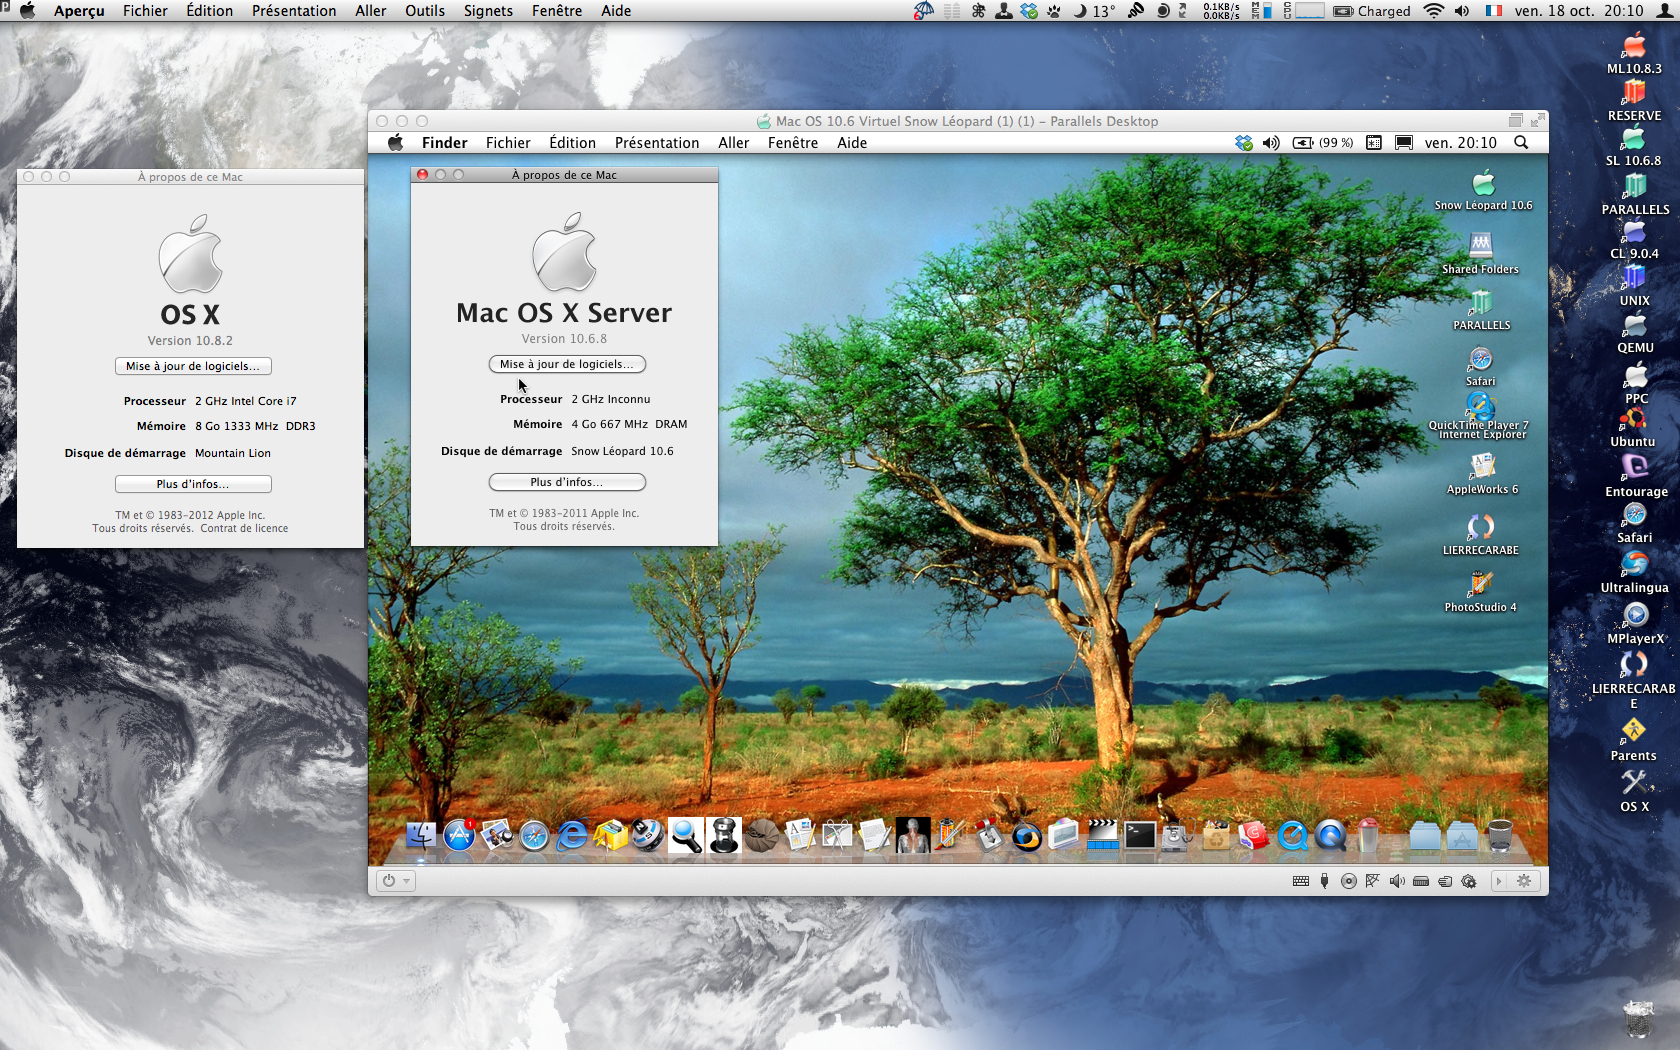Open Présentation menu in virtual machine

click(x=657, y=143)
